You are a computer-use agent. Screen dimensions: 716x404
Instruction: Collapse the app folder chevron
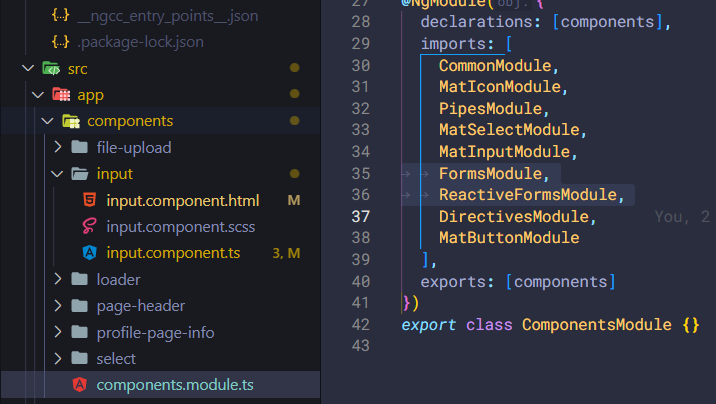coord(38,95)
